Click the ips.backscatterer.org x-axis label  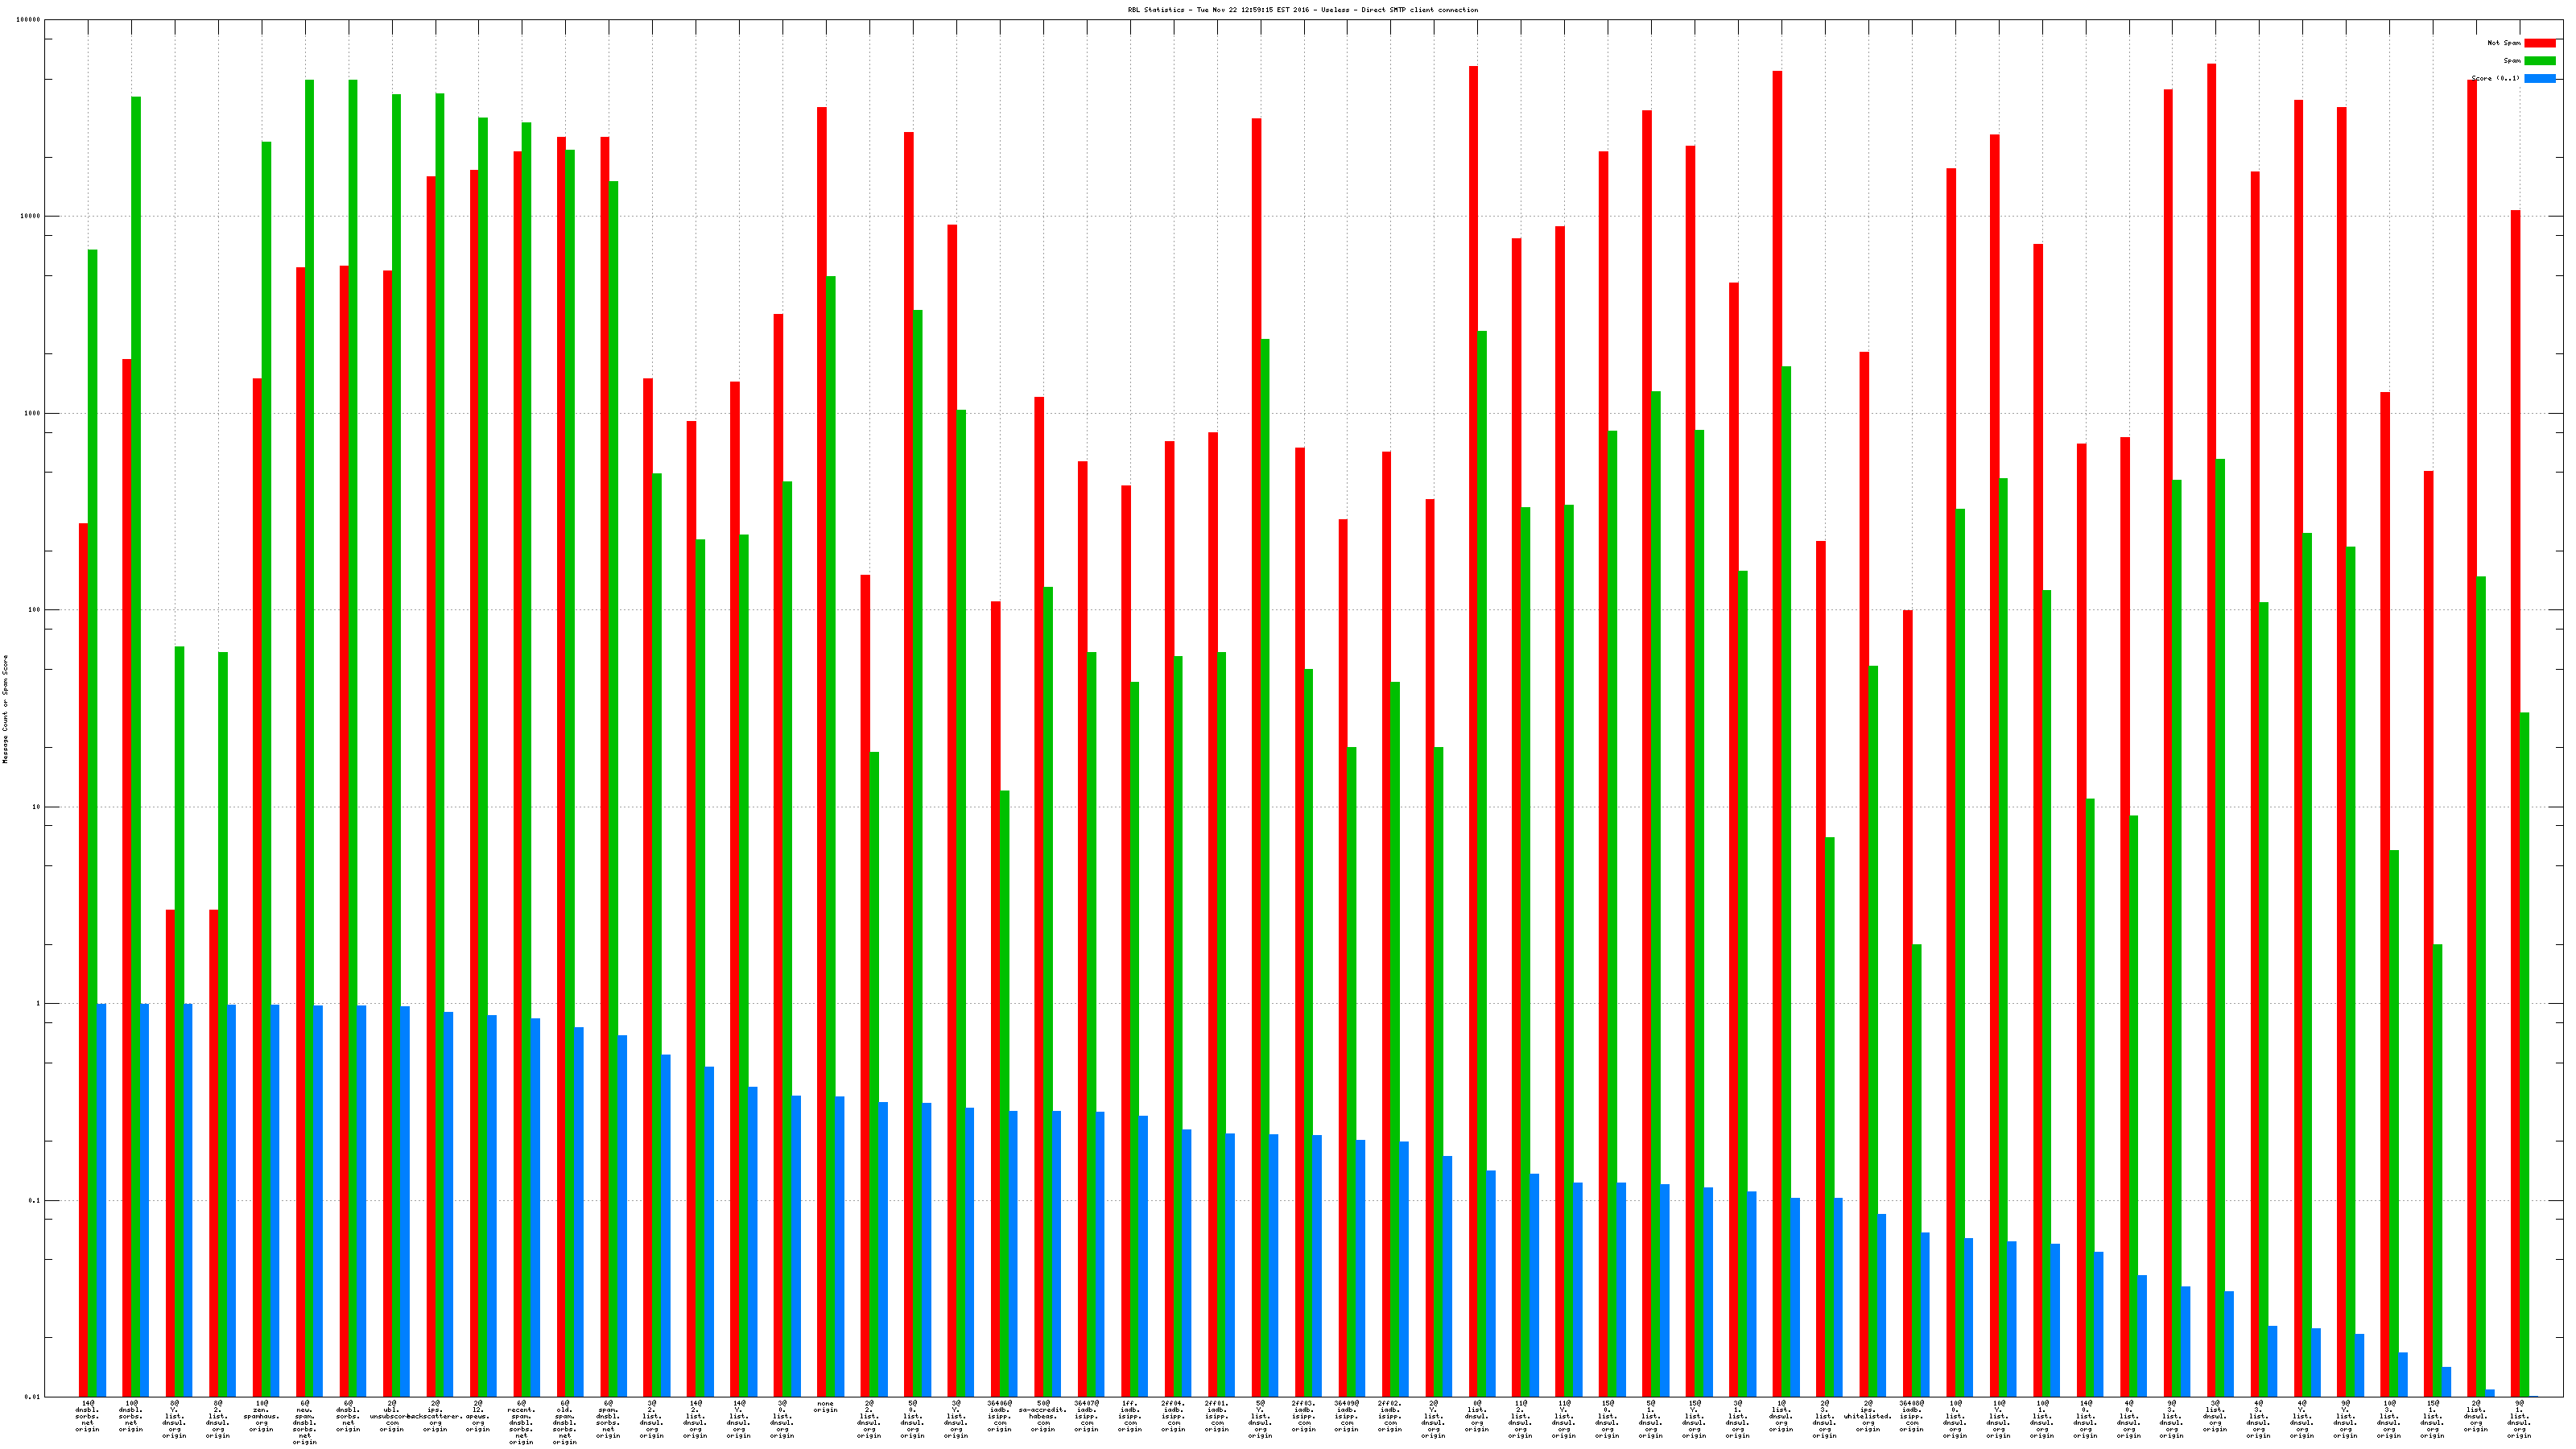click(435, 1416)
